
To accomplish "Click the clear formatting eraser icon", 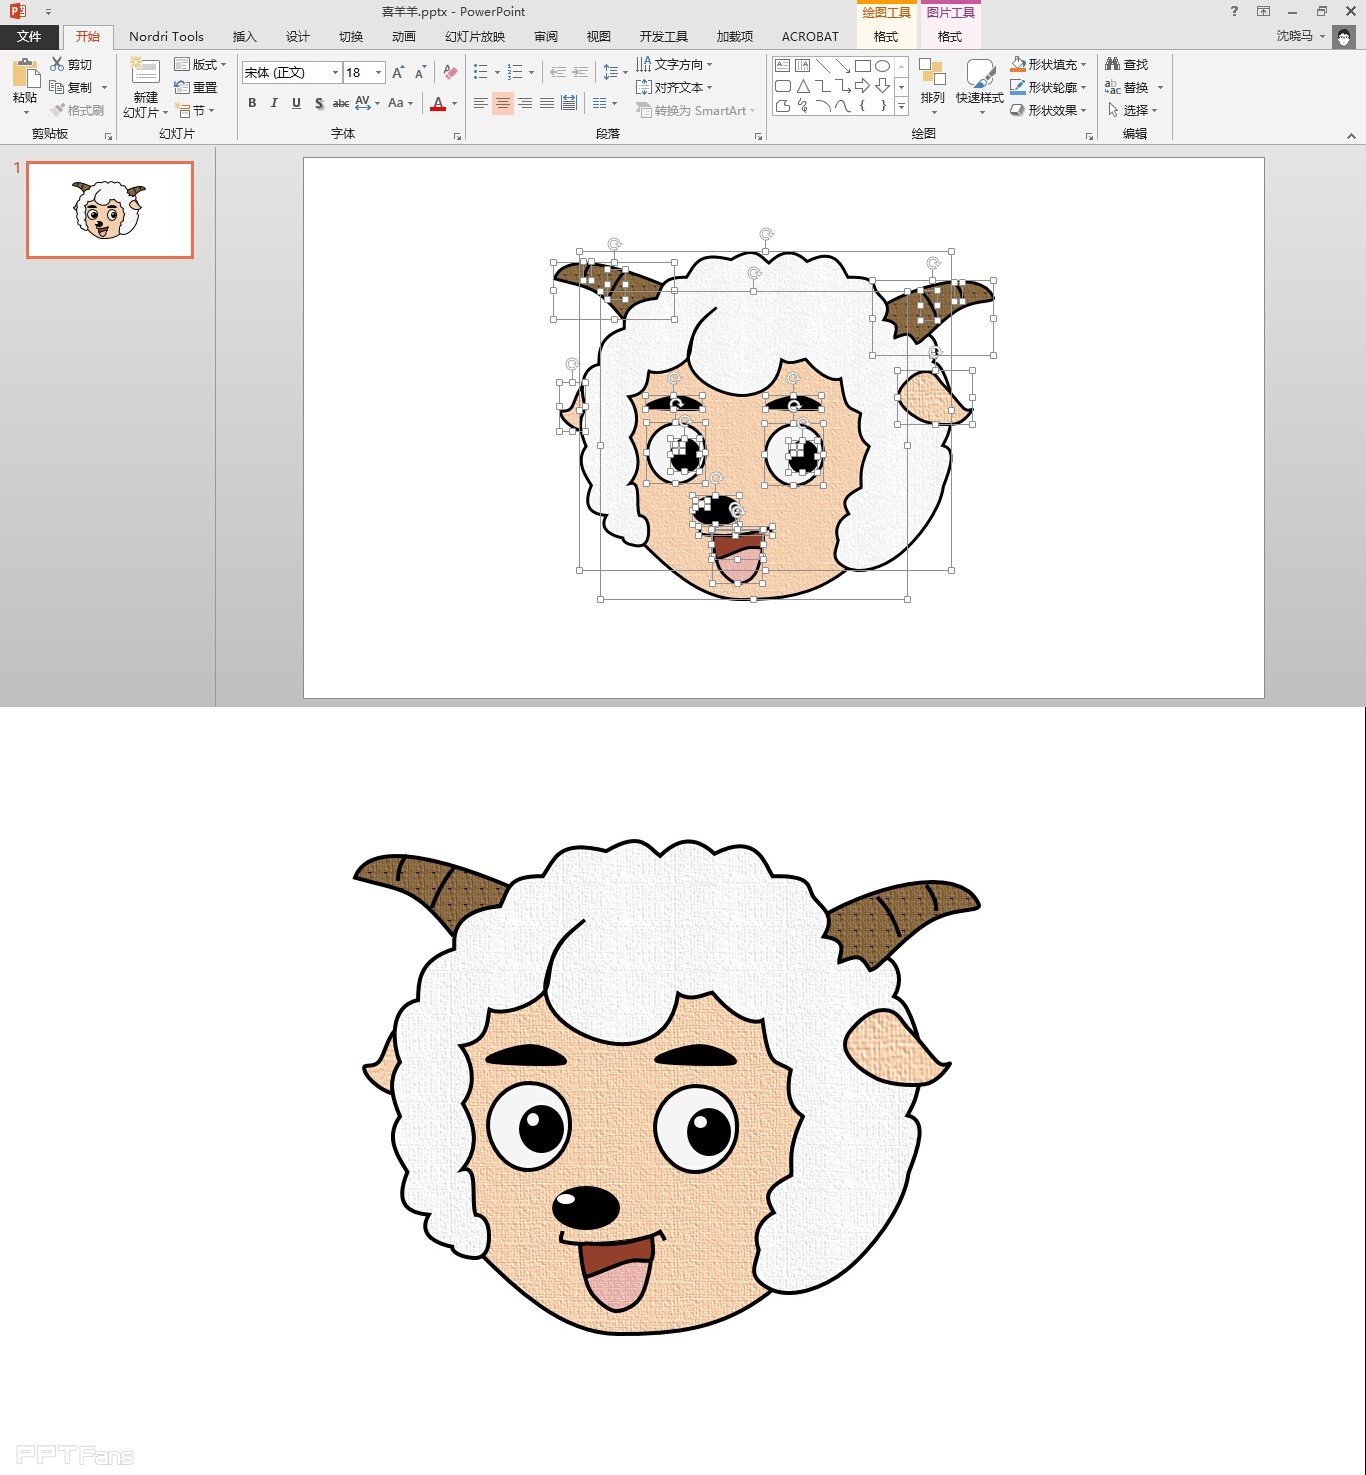I will click(x=450, y=72).
